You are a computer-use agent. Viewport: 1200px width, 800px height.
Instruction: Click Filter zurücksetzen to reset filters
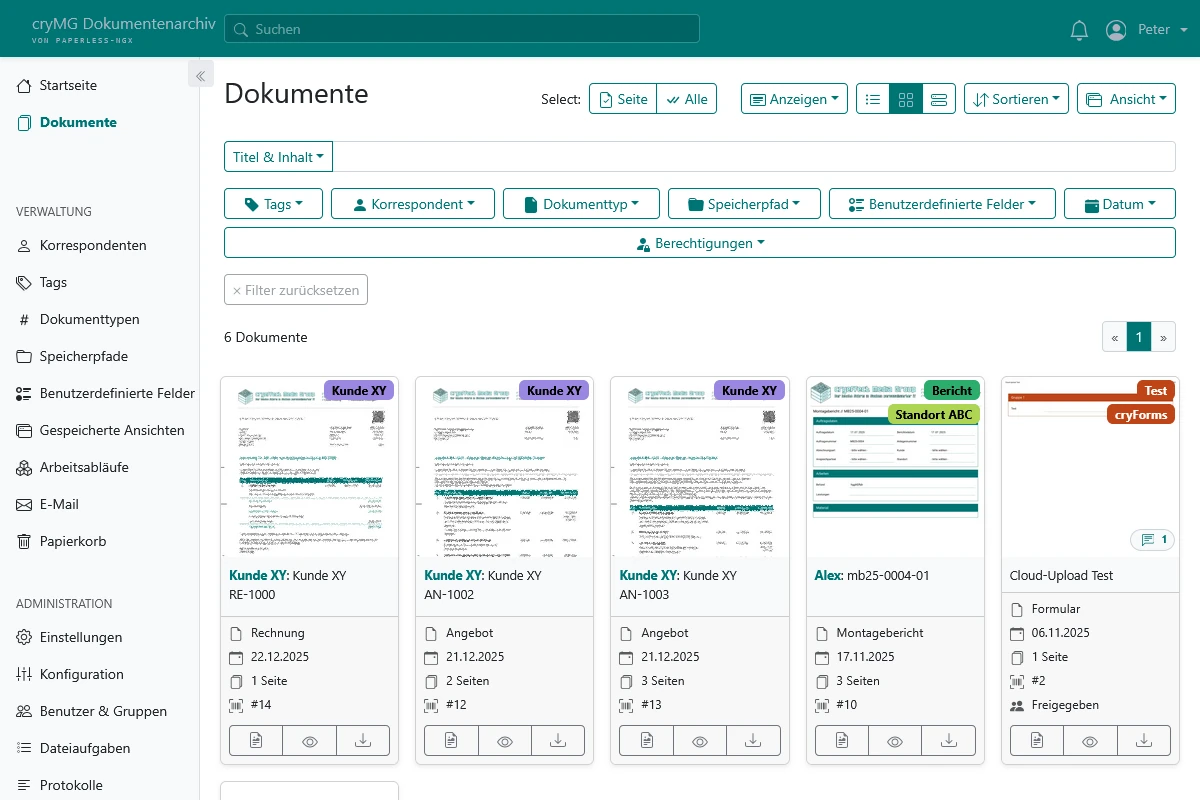pos(295,289)
